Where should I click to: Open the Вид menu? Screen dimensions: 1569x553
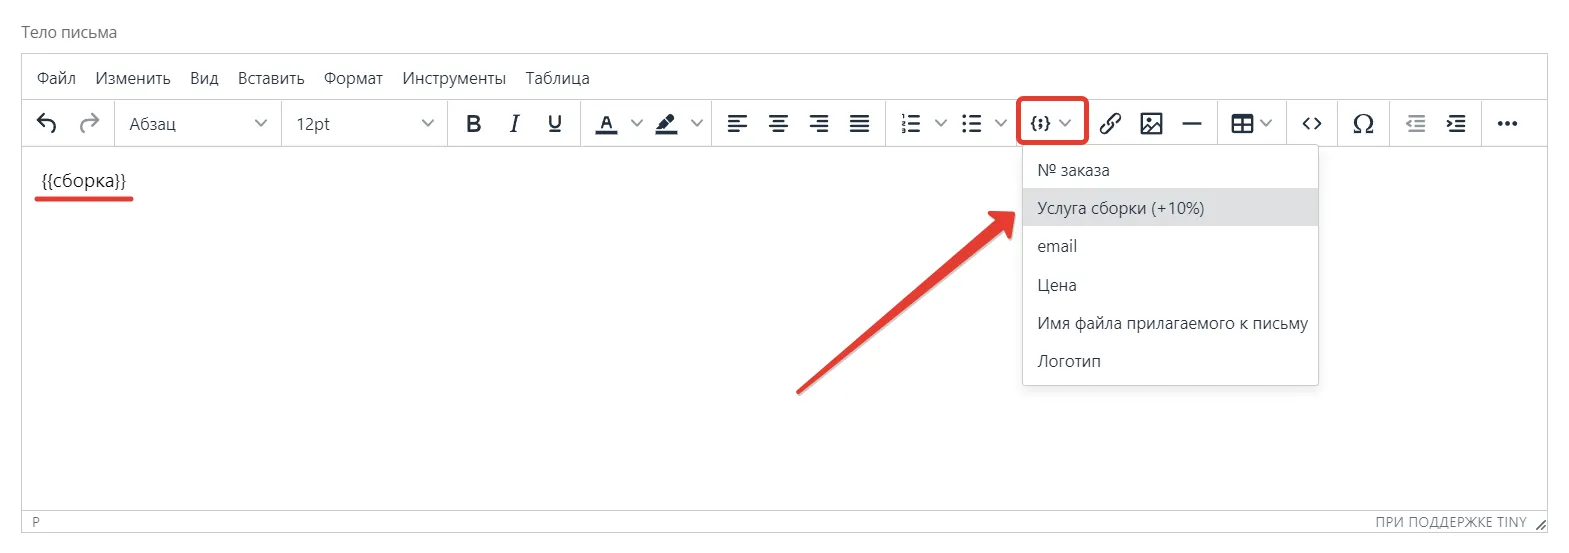click(204, 78)
